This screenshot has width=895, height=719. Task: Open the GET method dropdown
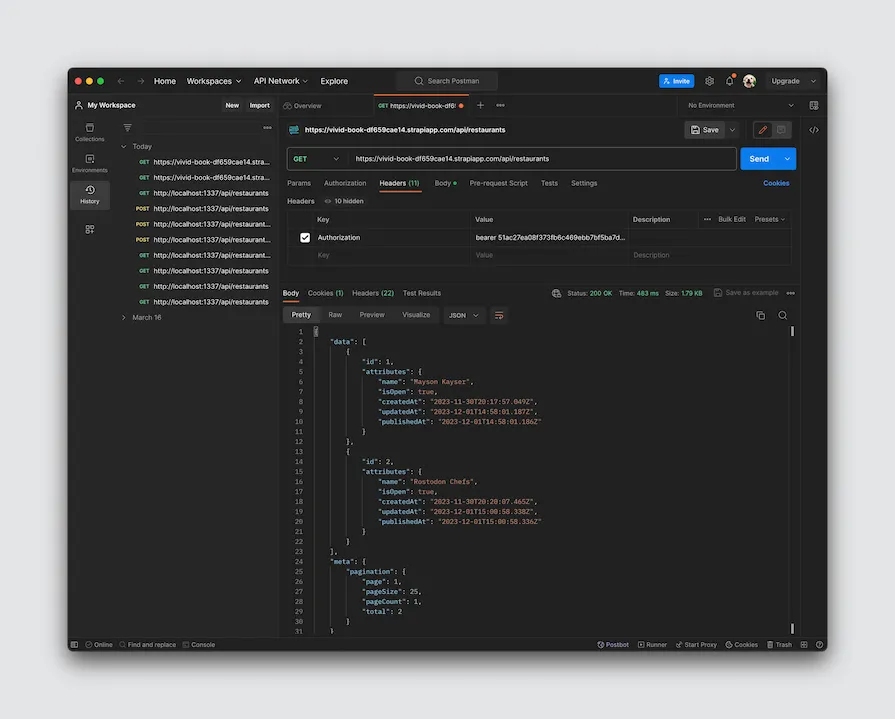[x=317, y=158]
